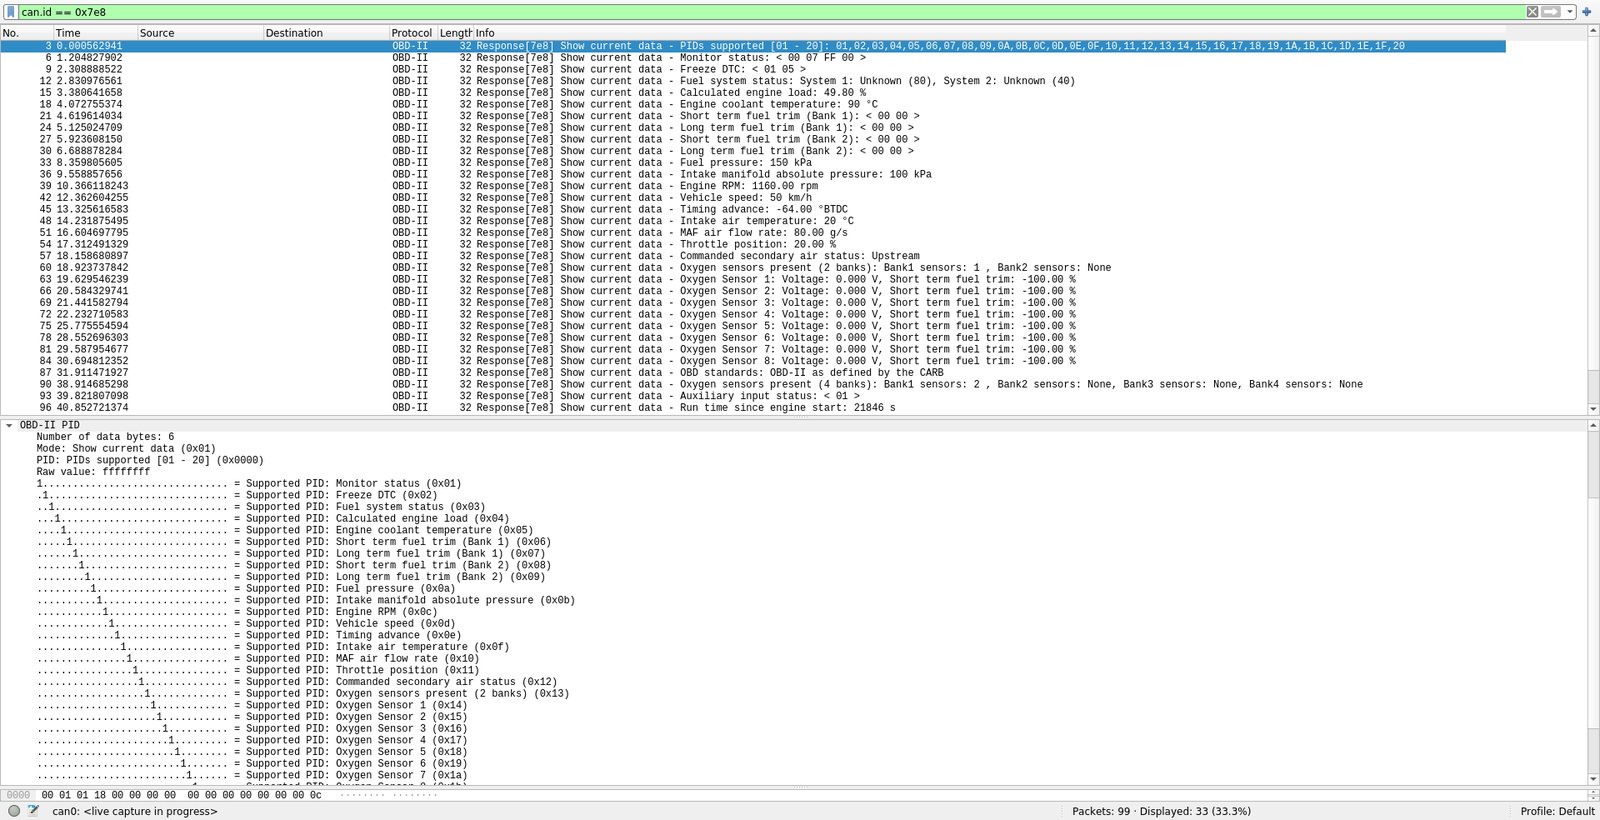Select Supported PID: Oxygen Sensor 7 (0x1a)

[x=252, y=776]
